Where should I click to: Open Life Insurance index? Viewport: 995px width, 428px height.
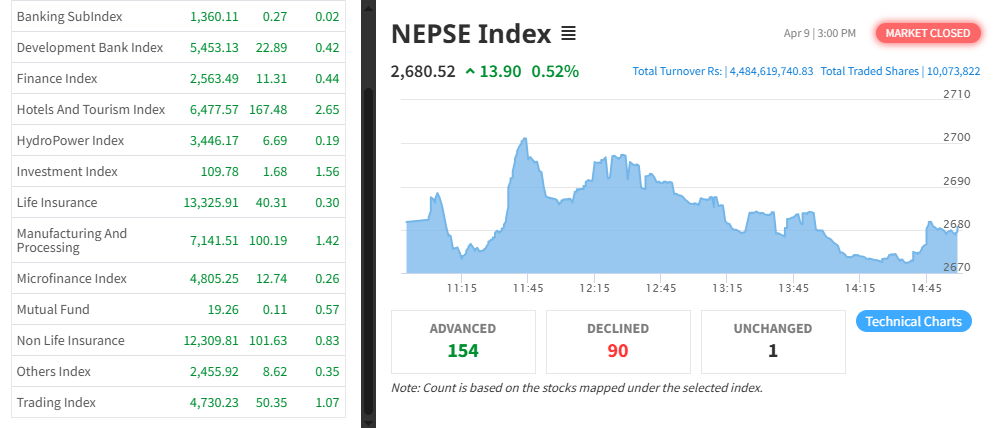57,202
